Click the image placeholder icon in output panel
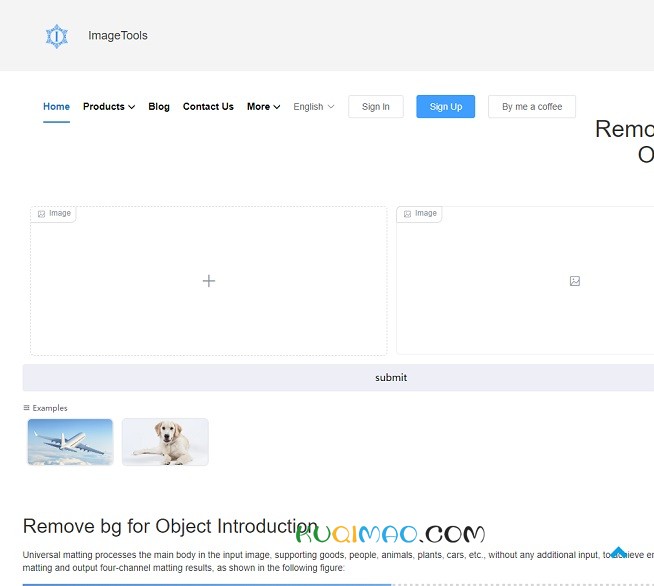Screen dimensions: 654x586 [575, 281]
